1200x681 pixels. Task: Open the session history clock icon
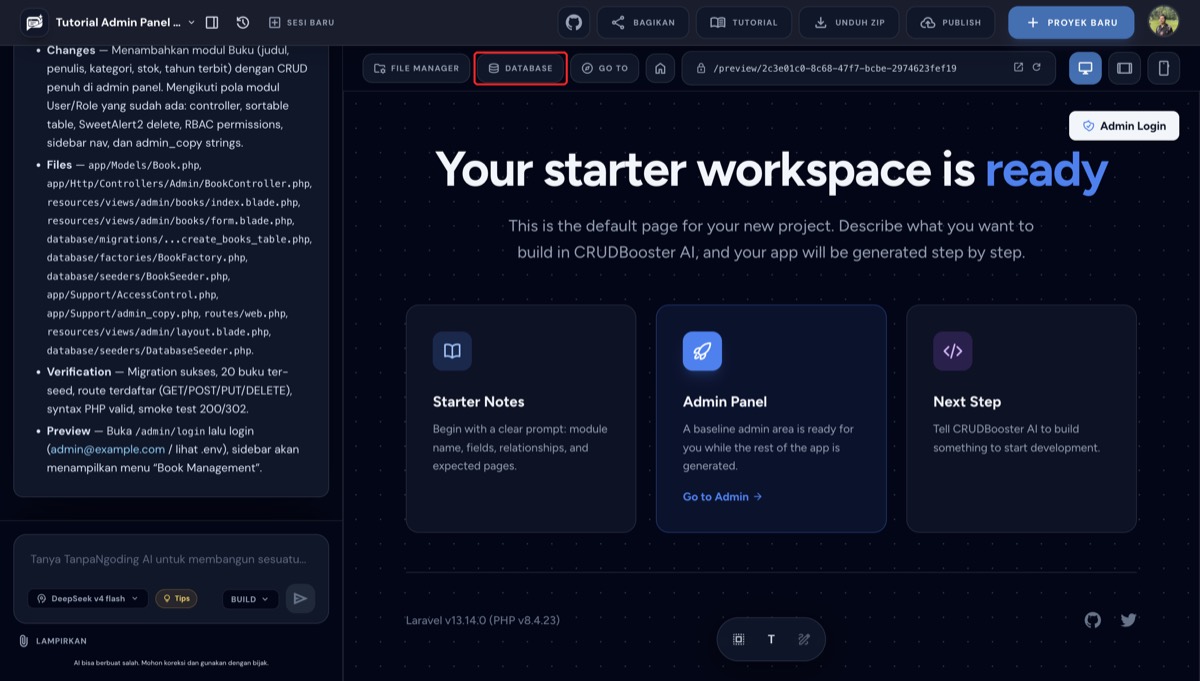tap(243, 22)
